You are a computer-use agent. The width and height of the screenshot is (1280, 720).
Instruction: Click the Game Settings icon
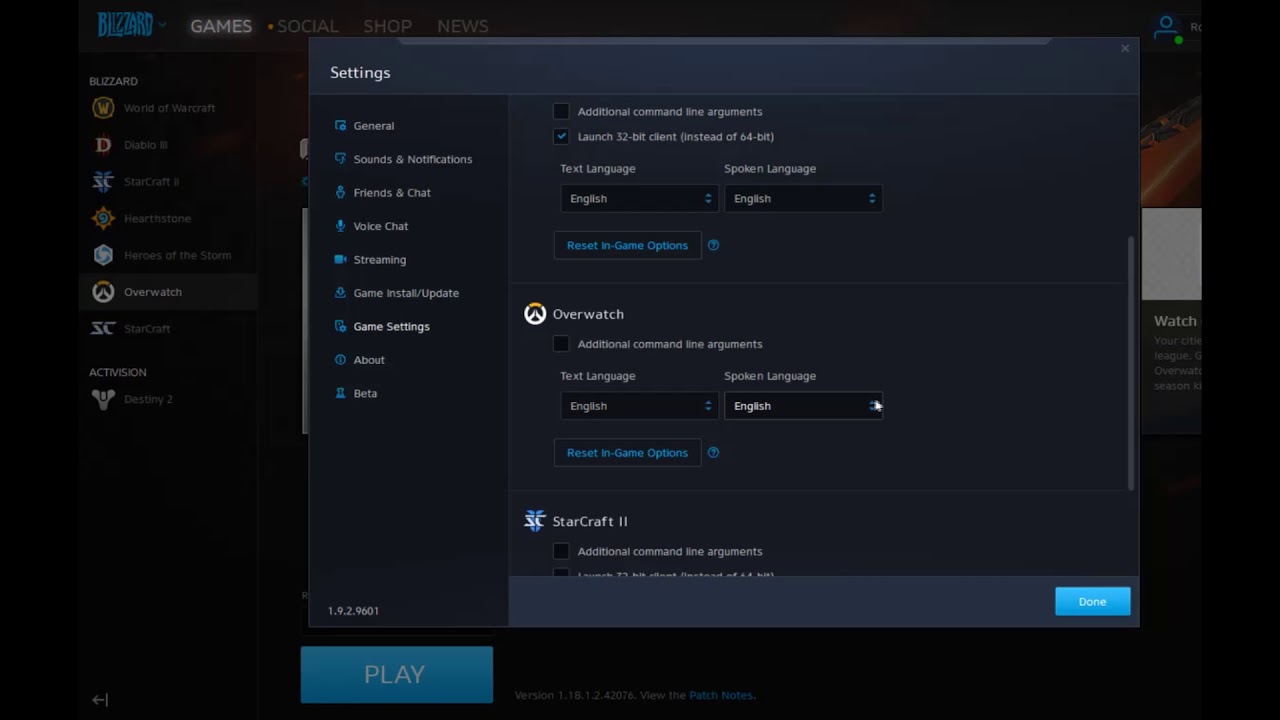click(x=340, y=326)
